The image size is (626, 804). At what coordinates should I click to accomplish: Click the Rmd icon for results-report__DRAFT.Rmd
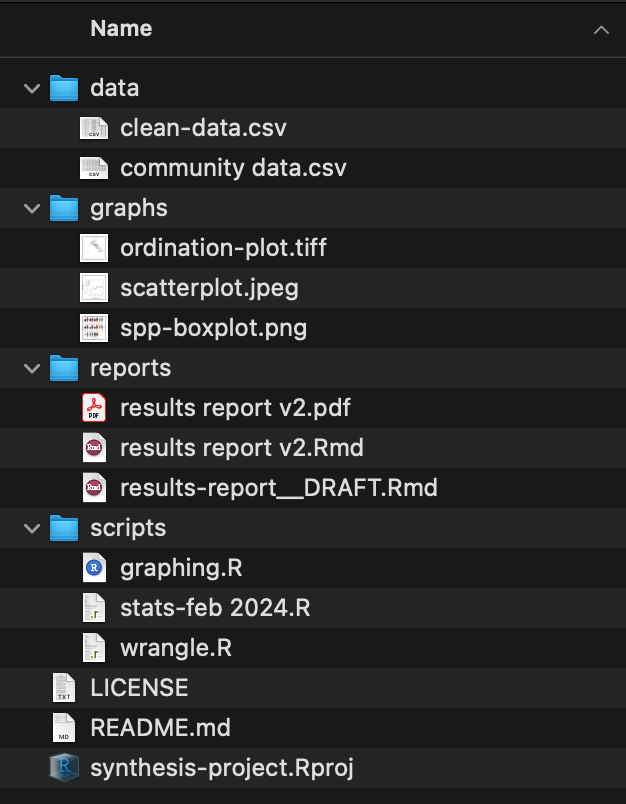pyautogui.click(x=93, y=488)
